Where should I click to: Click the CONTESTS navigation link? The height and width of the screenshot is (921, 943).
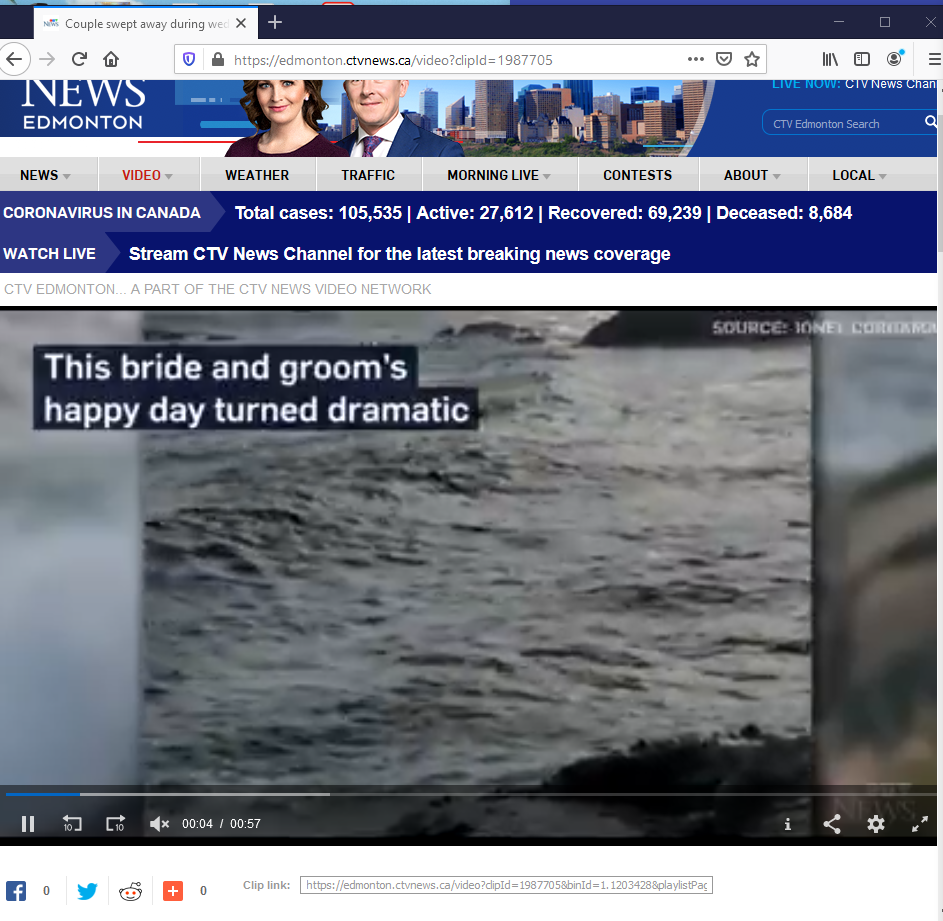click(638, 173)
